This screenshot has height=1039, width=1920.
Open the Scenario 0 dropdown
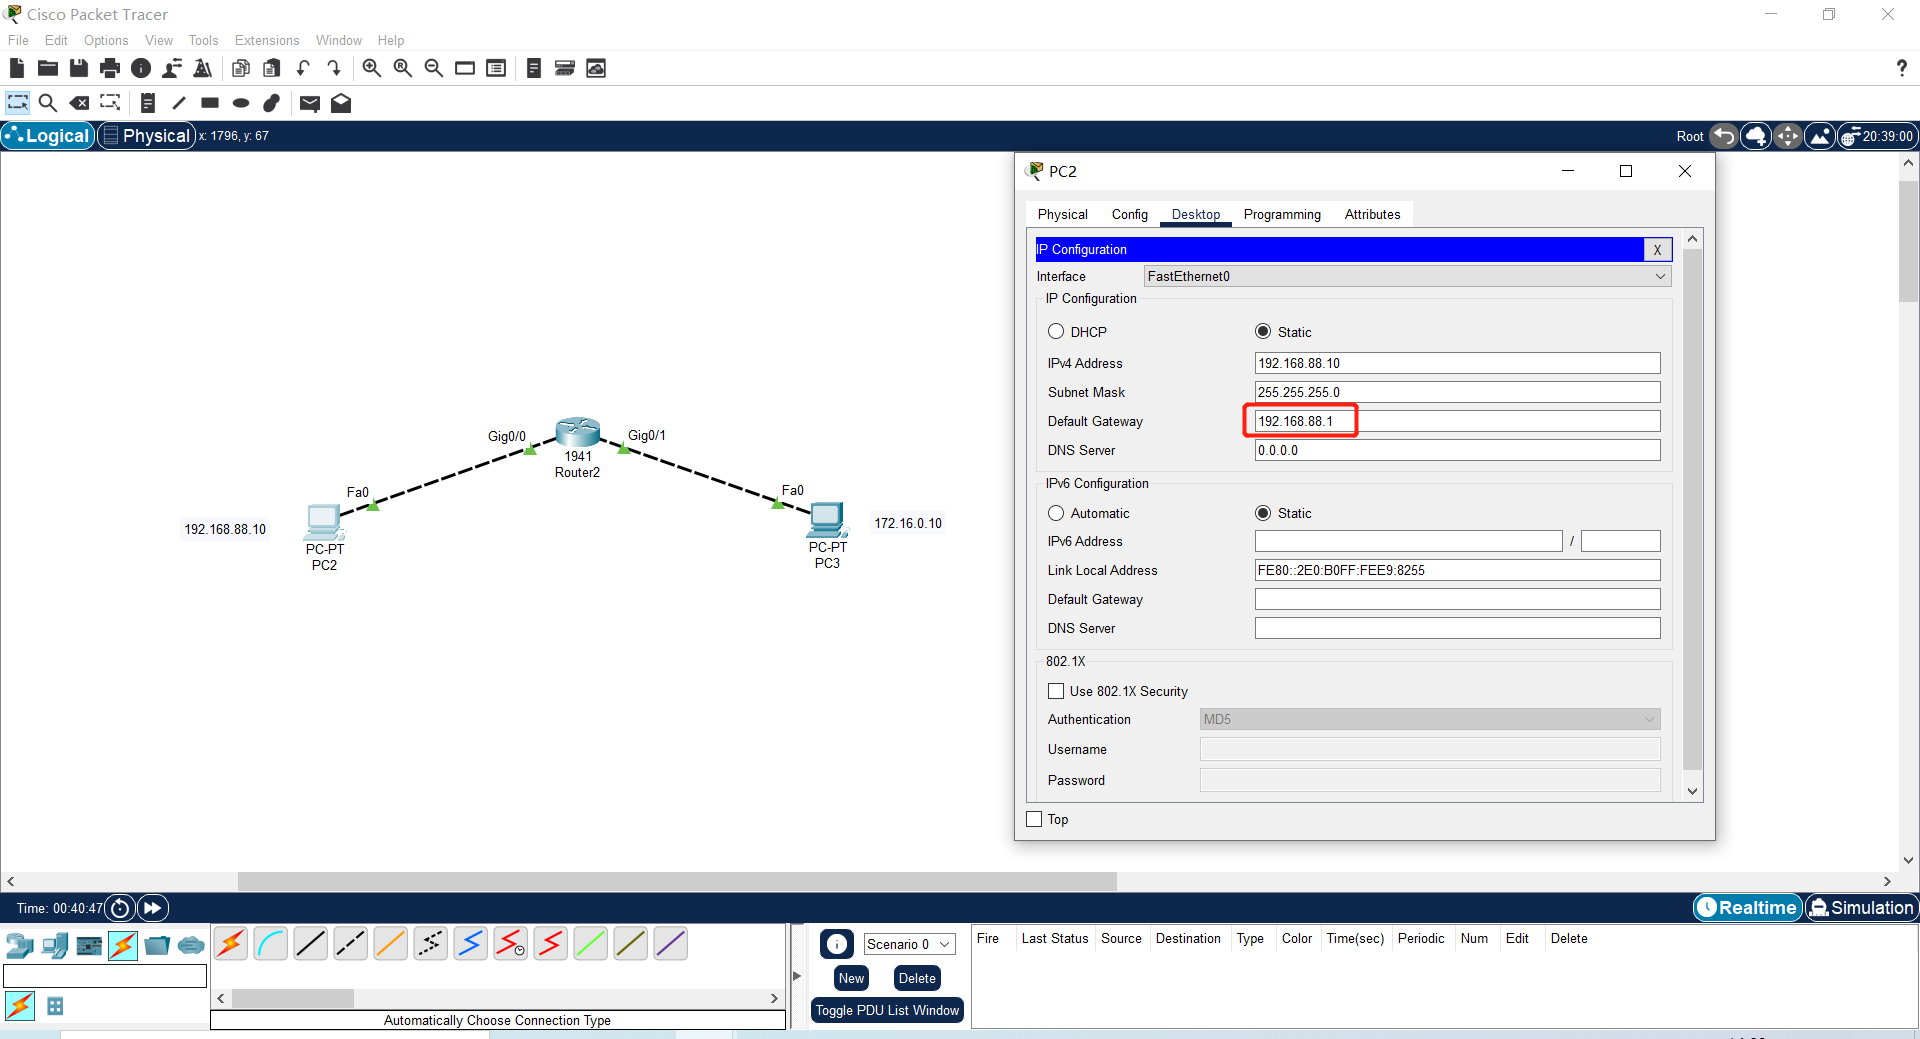point(909,944)
